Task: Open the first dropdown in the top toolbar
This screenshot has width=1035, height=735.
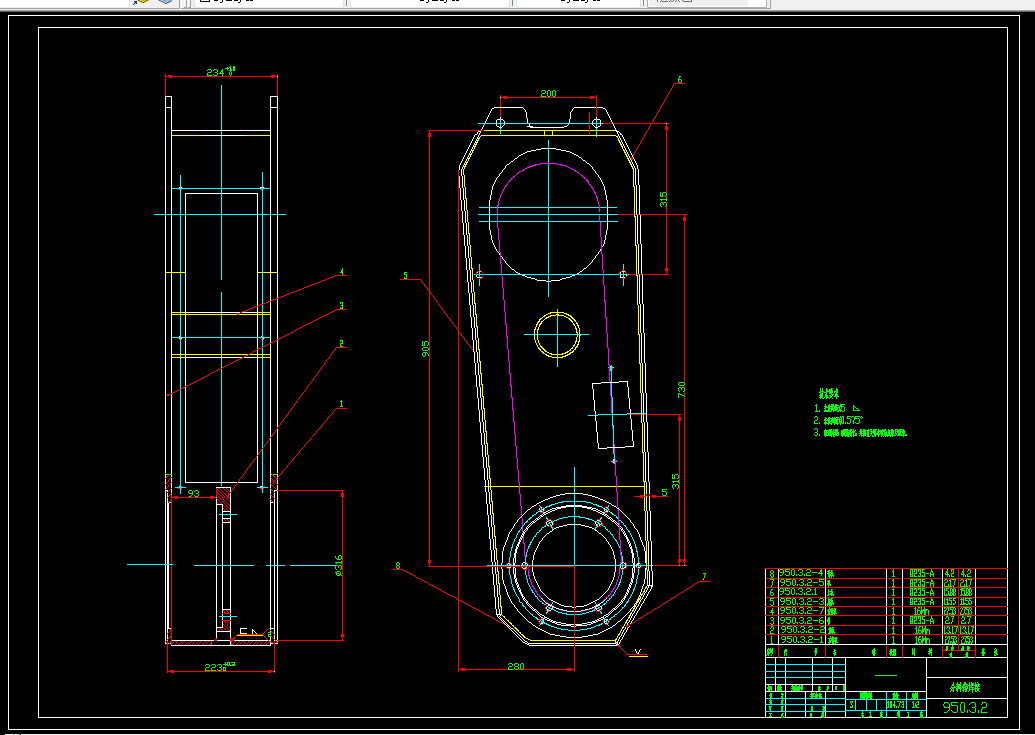Action: [x=267, y=2]
